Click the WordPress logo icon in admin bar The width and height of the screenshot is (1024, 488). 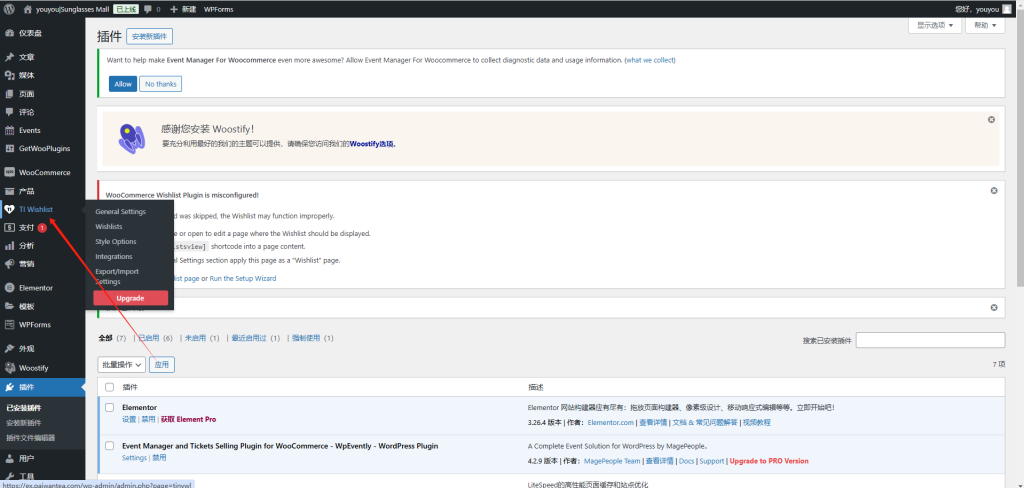pos(9,9)
